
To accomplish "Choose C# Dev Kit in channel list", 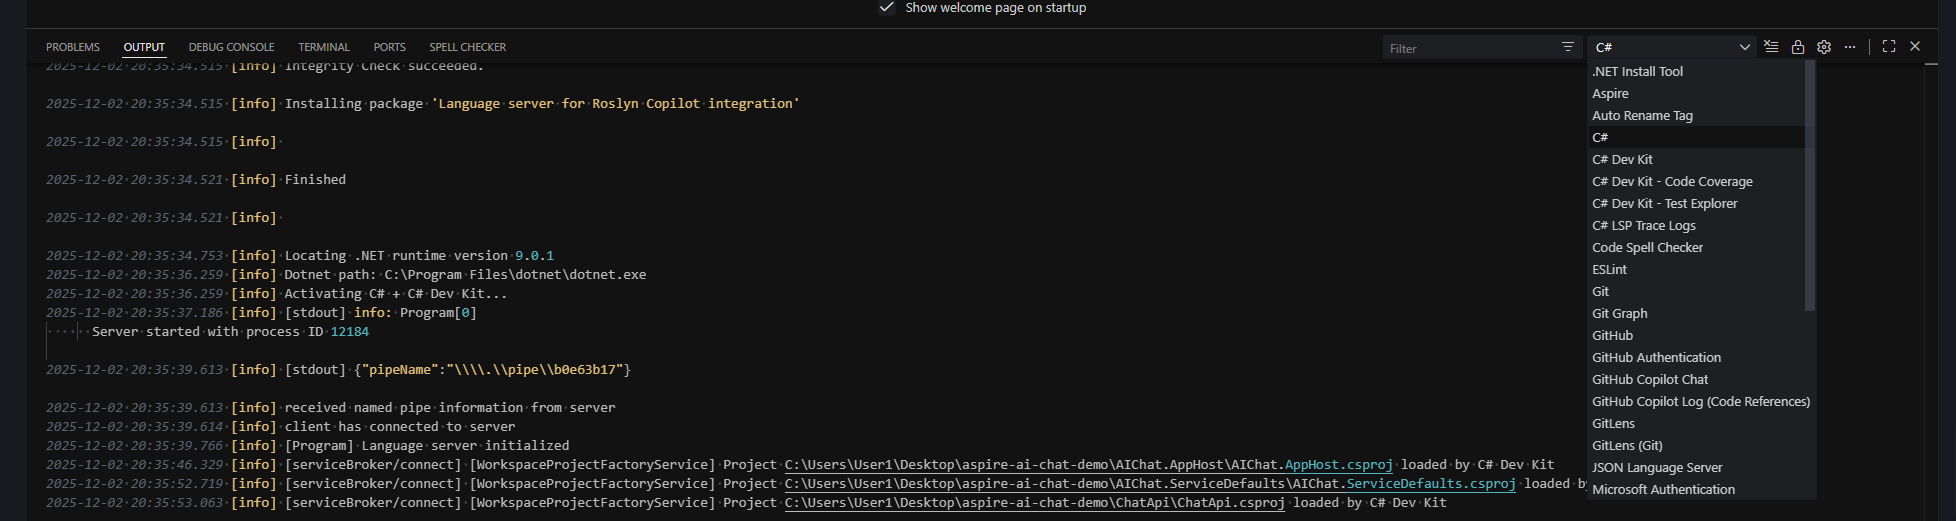I will coord(1622,160).
